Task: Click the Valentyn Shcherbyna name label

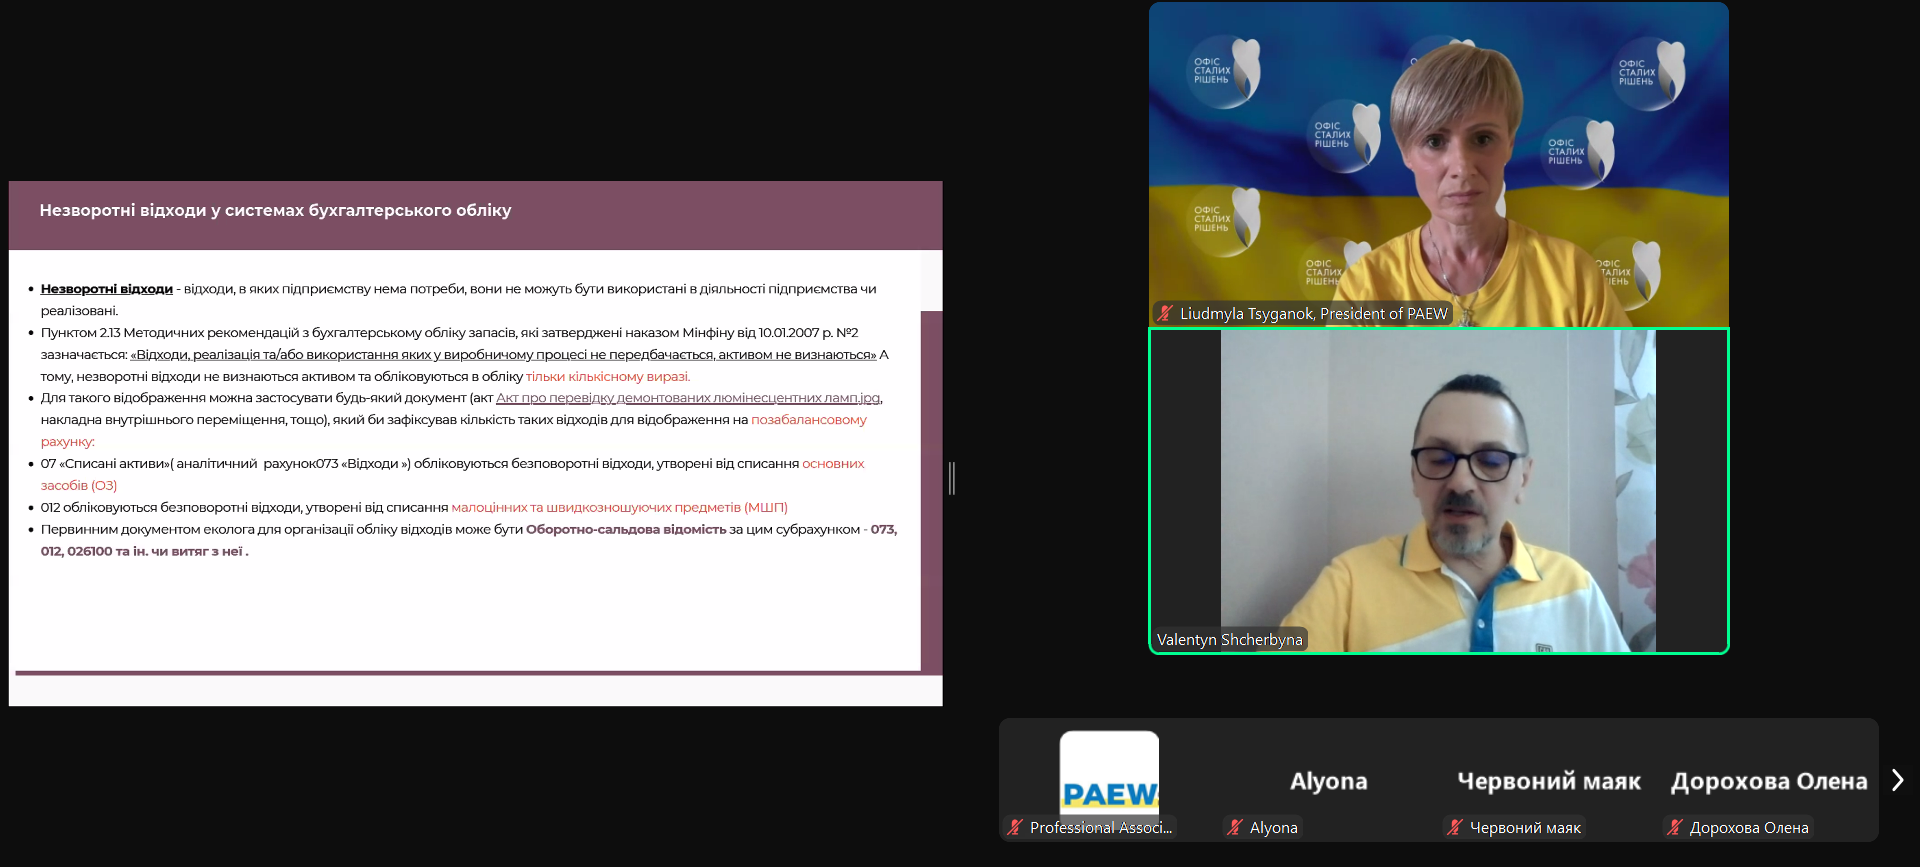Action: 1229,640
